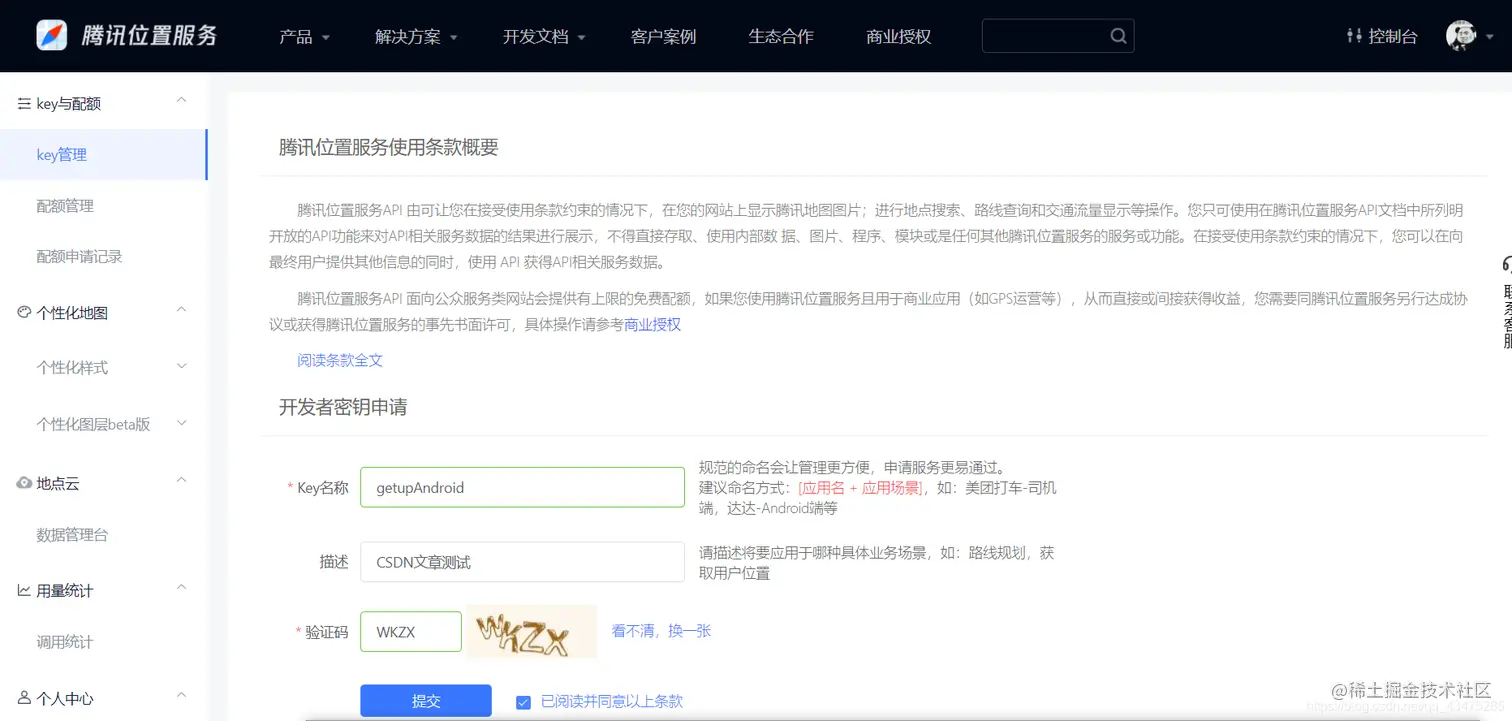Viewport: 1512px width, 721px height.
Task: Switch to 客户案例 menu item
Action: (663, 35)
